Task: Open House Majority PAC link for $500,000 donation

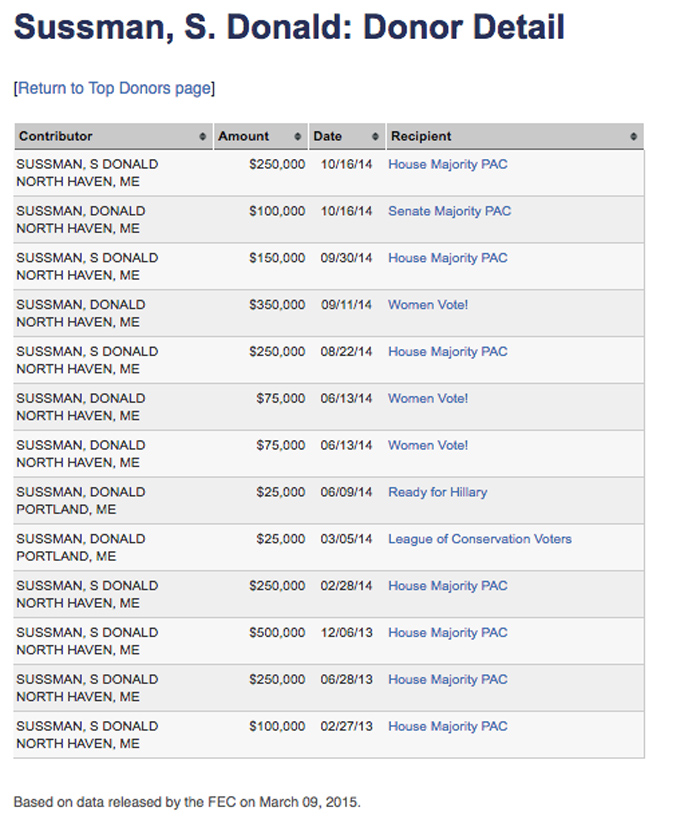Action: coord(447,633)
